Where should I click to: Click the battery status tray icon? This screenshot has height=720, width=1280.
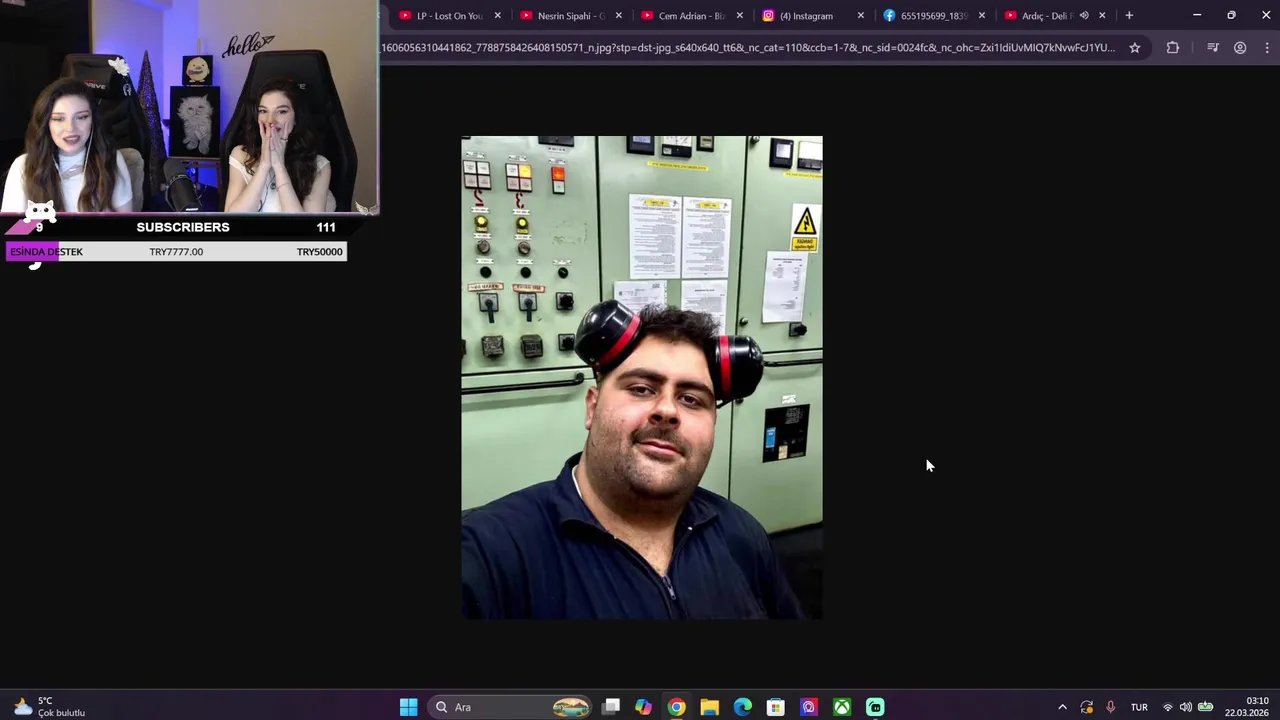point(1205,707)
